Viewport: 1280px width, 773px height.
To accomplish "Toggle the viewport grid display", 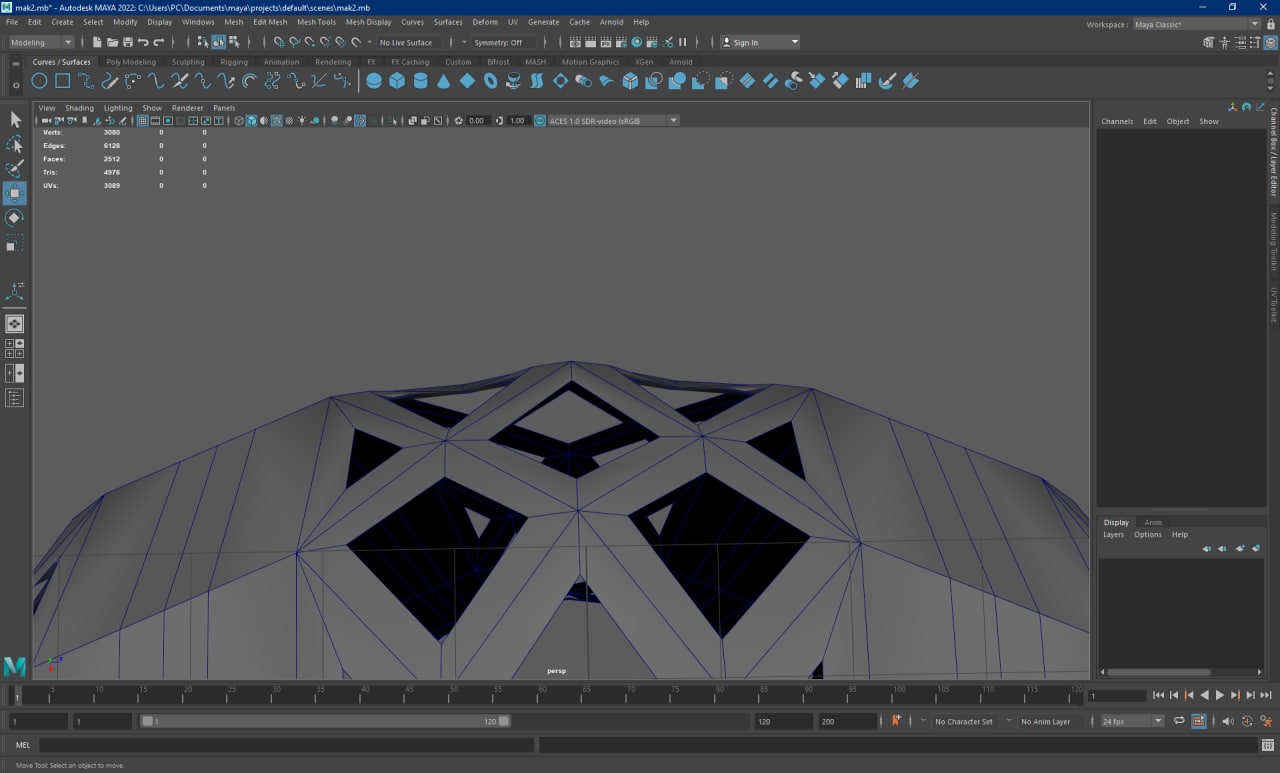I will coord(142,120).
